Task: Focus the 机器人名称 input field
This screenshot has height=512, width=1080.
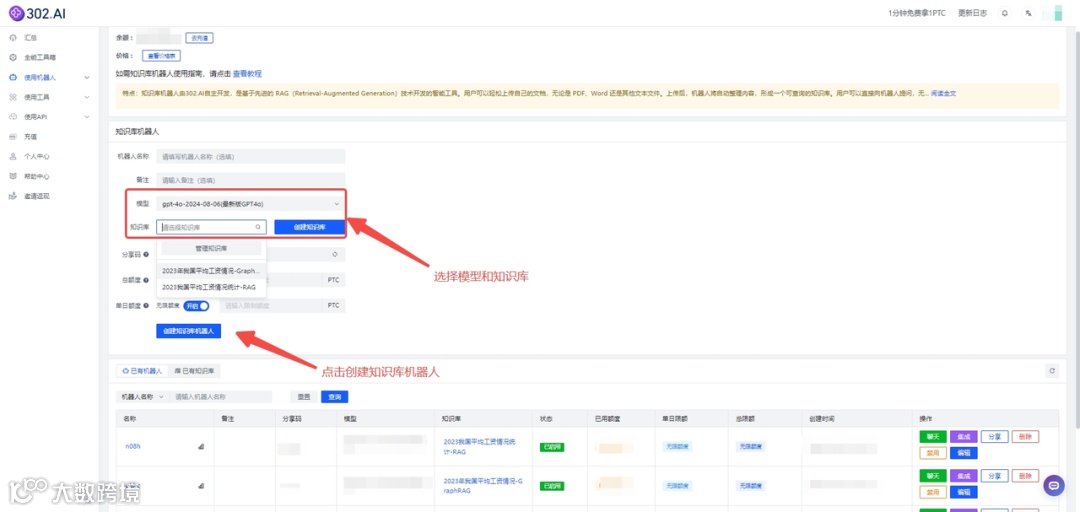Action: coord(251,156)
